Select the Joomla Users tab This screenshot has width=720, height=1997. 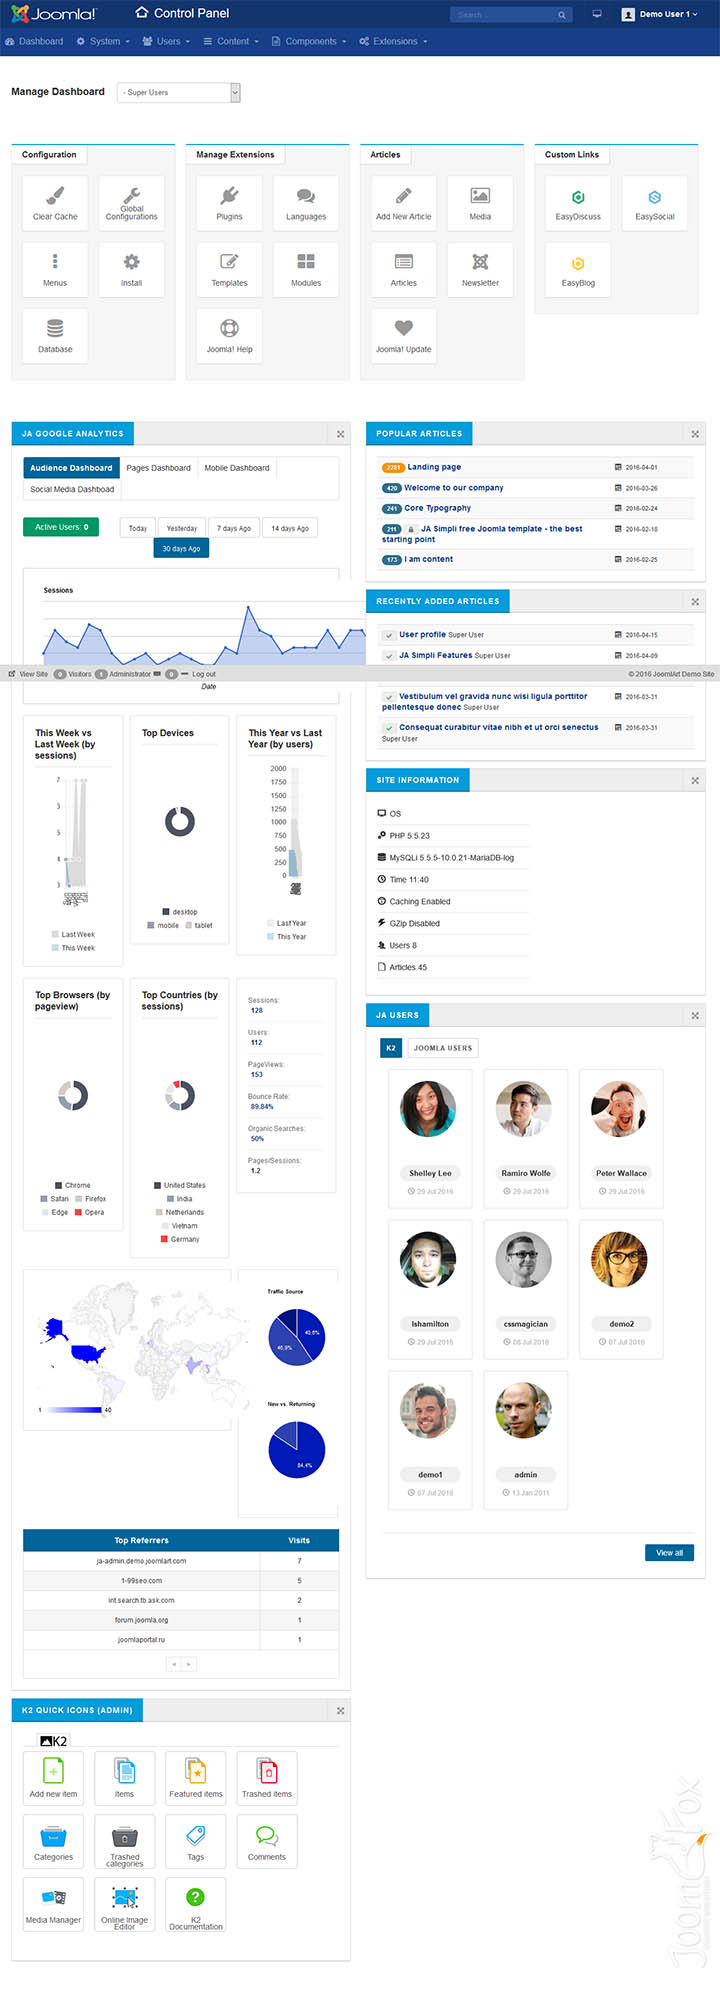(x=443, y=1048)
